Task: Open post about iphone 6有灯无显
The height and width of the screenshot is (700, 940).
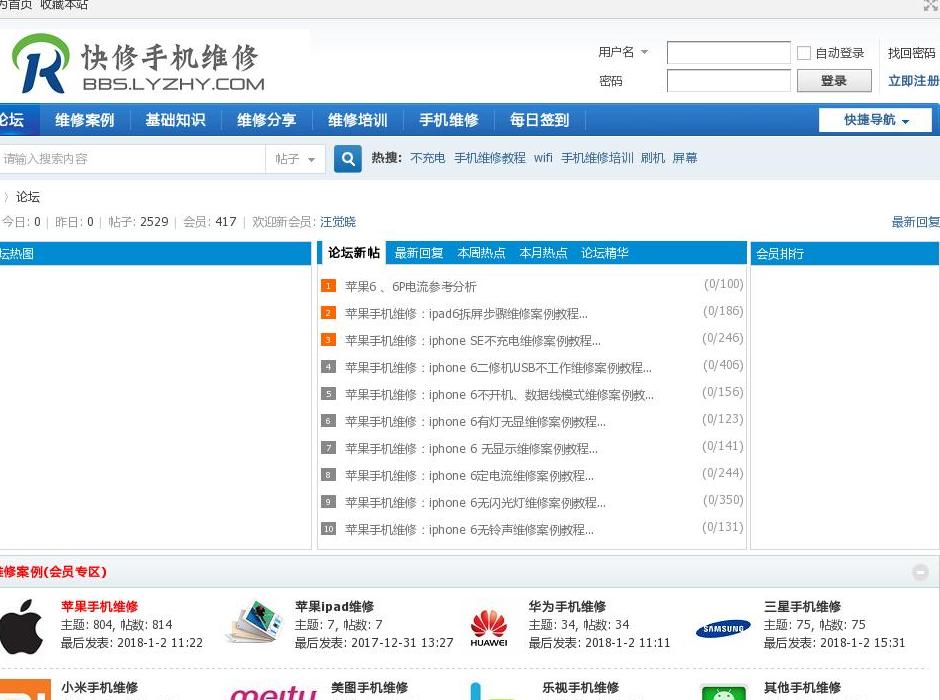Action: (475, 421)
